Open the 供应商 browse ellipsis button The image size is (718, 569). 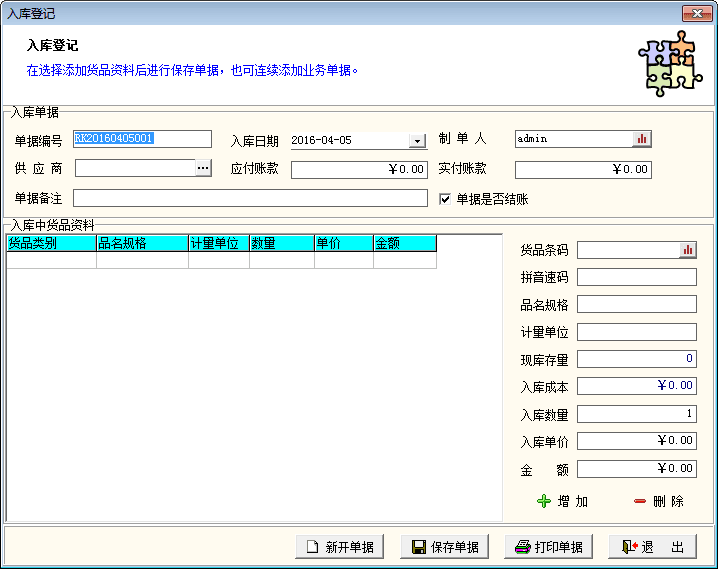pyautogui.click(x=203, y=168)
